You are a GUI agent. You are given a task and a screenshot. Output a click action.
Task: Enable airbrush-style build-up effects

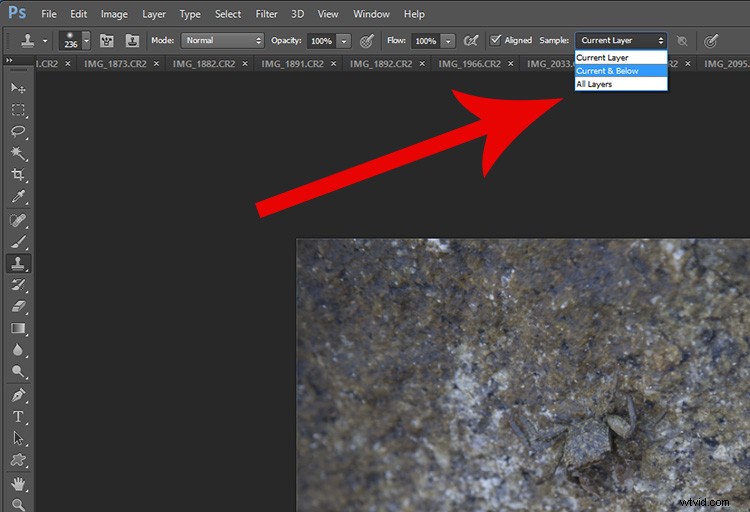471,41
